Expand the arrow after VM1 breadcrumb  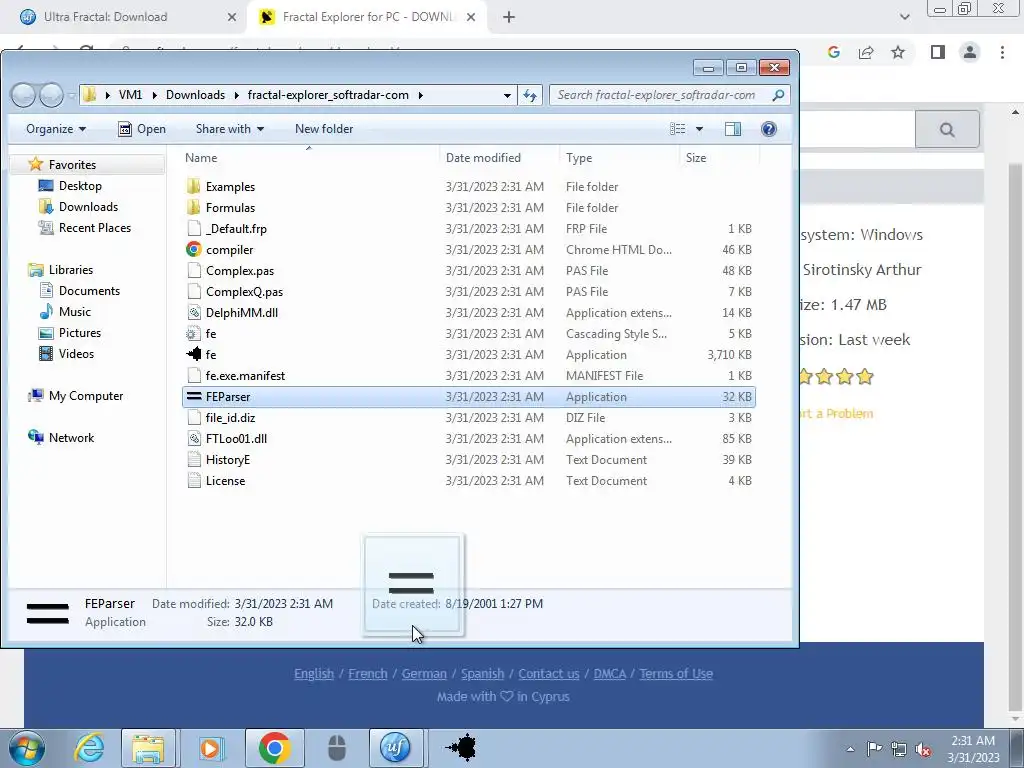click(x=154, y=95)
